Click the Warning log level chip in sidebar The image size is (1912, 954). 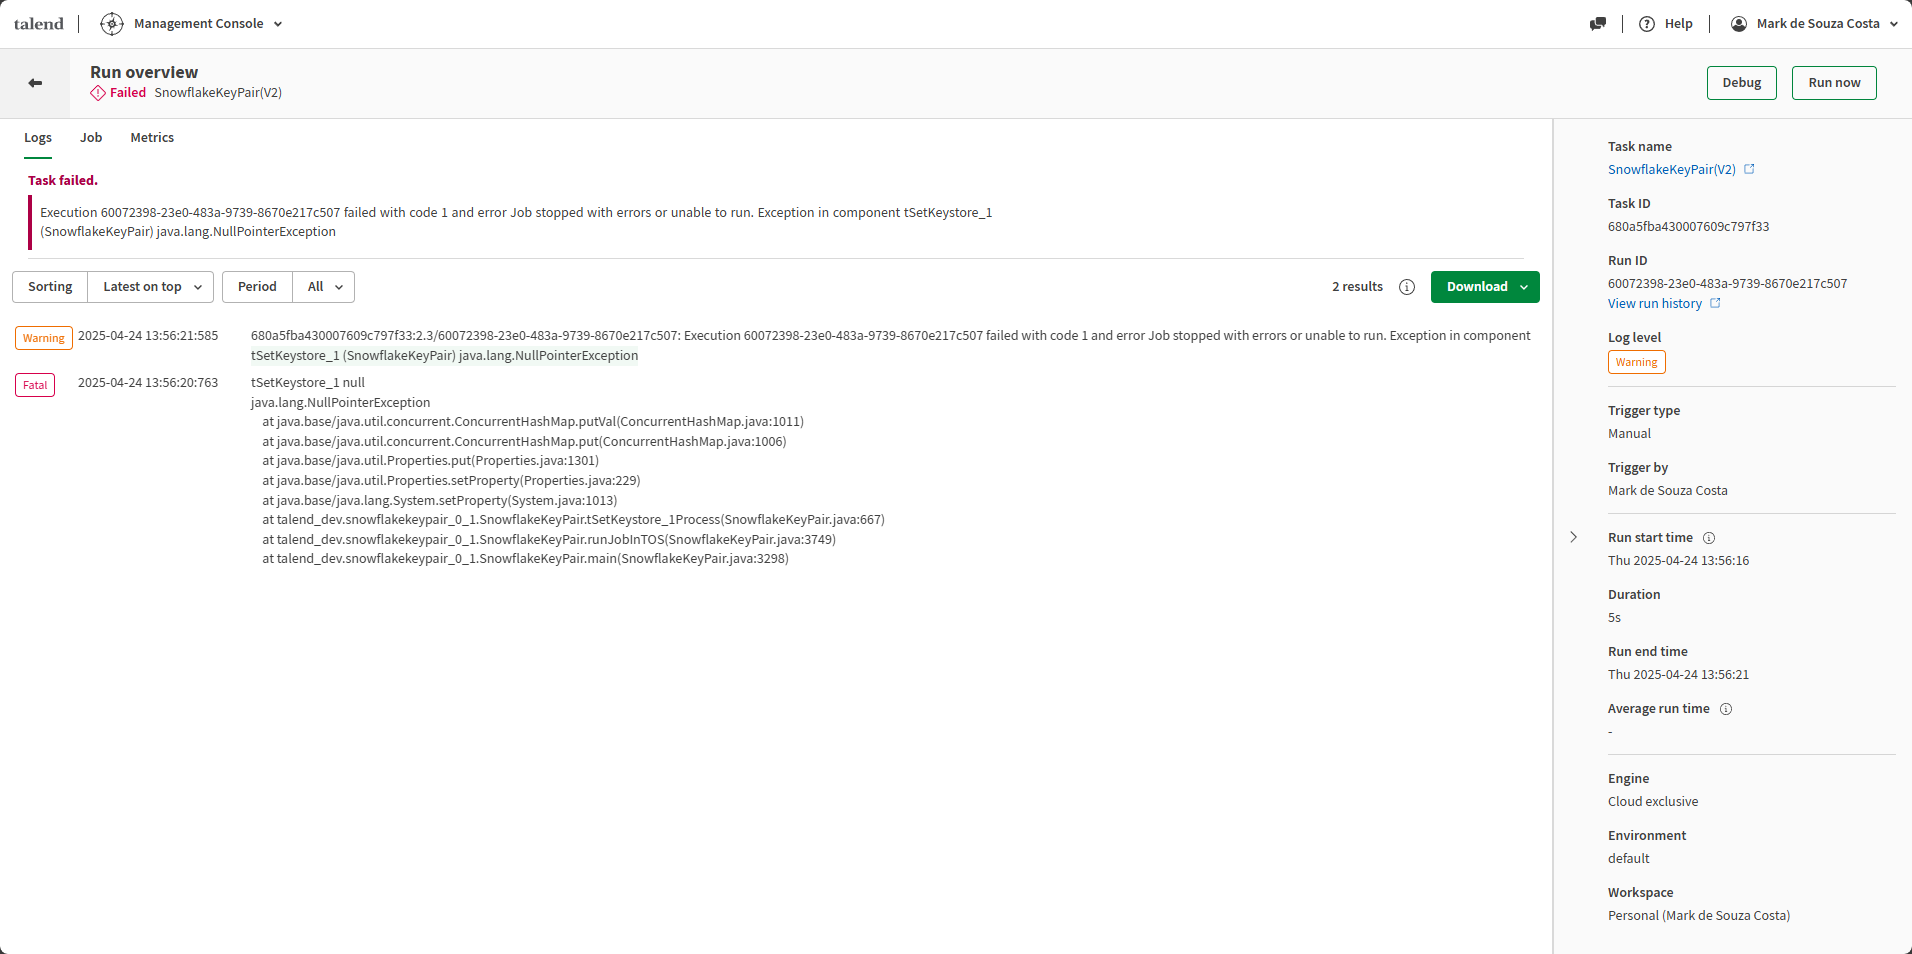point(1636,362)
